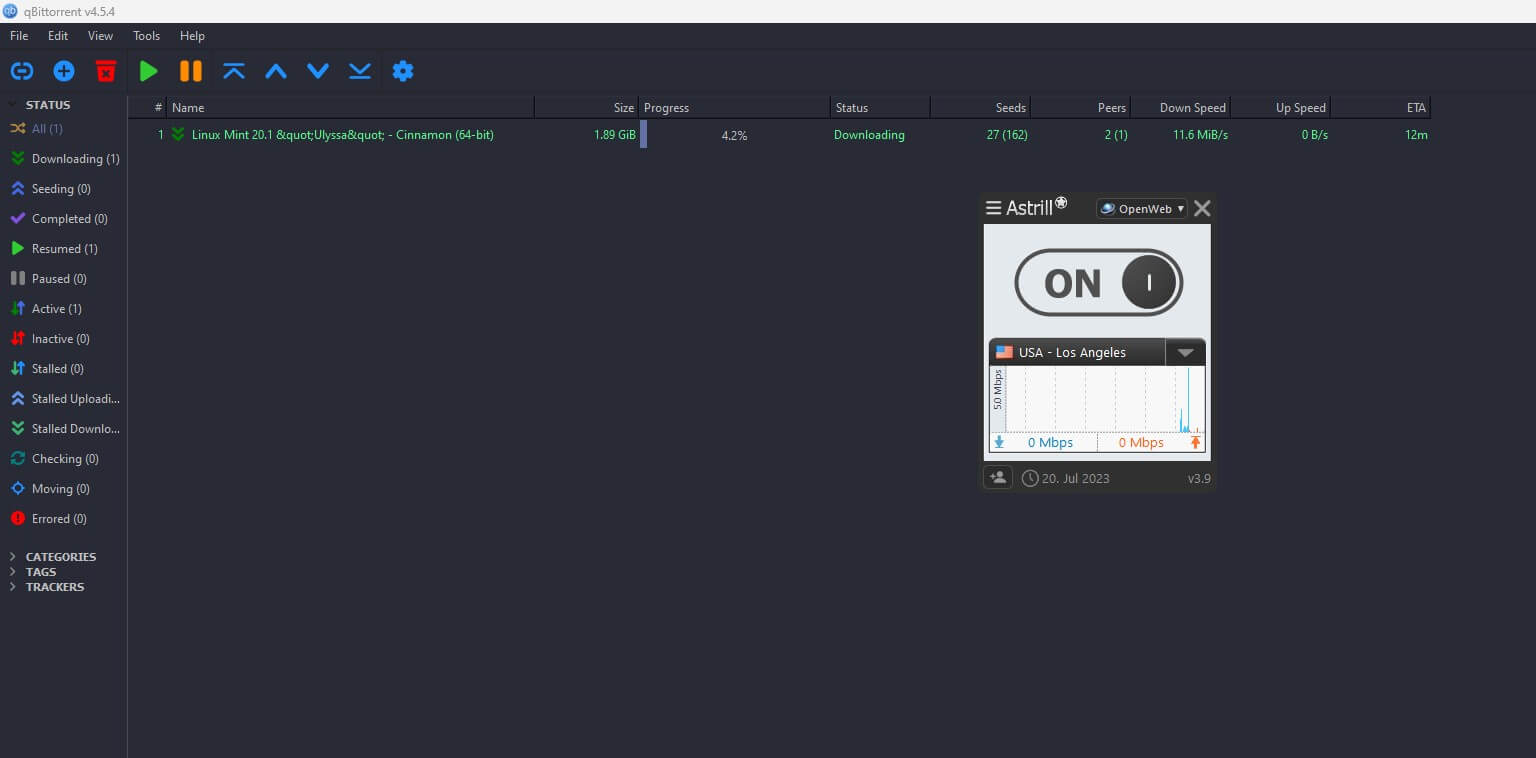
Task: Open the View menu
Action: (100, 36)
